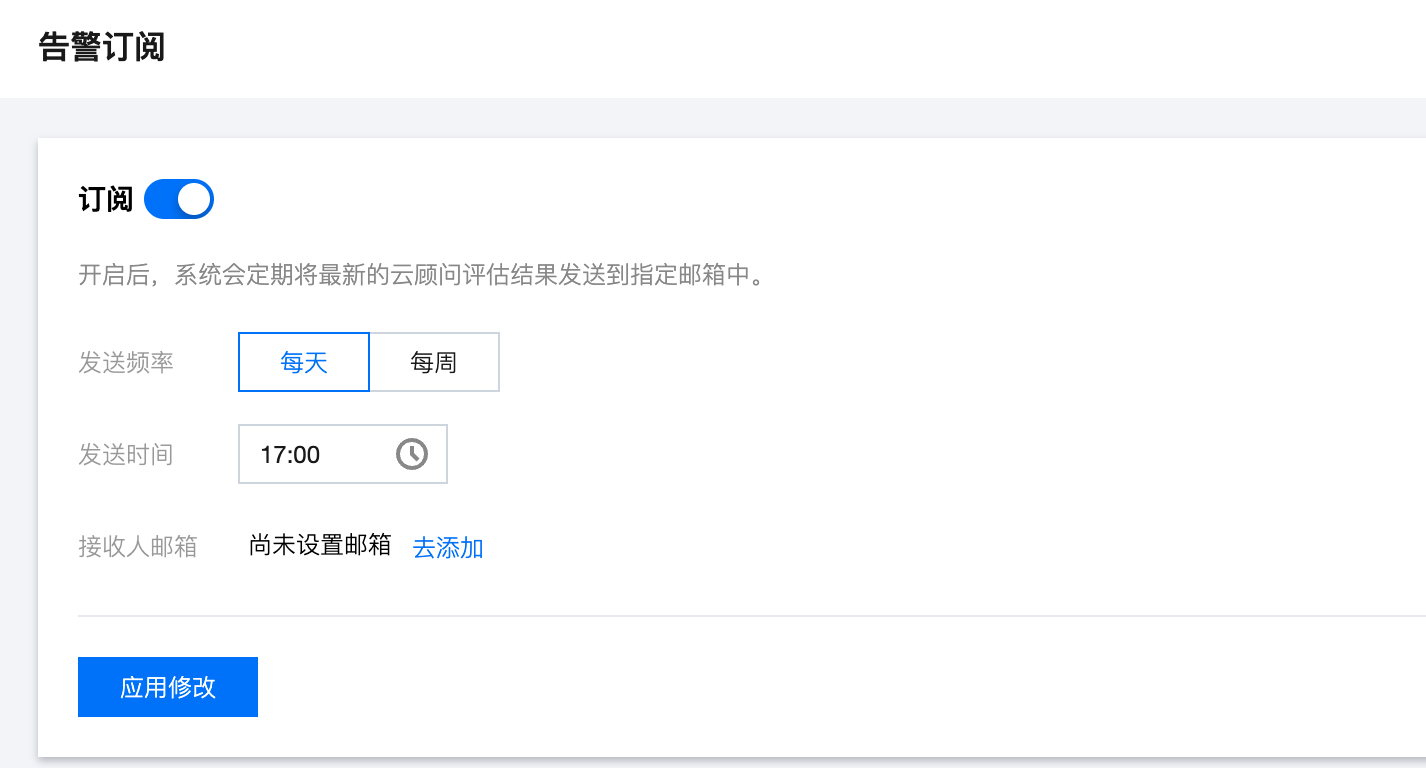This screenshot has width=1426, height=768.
Task: Click the 发送频率 field label
Action: point(126,362)
